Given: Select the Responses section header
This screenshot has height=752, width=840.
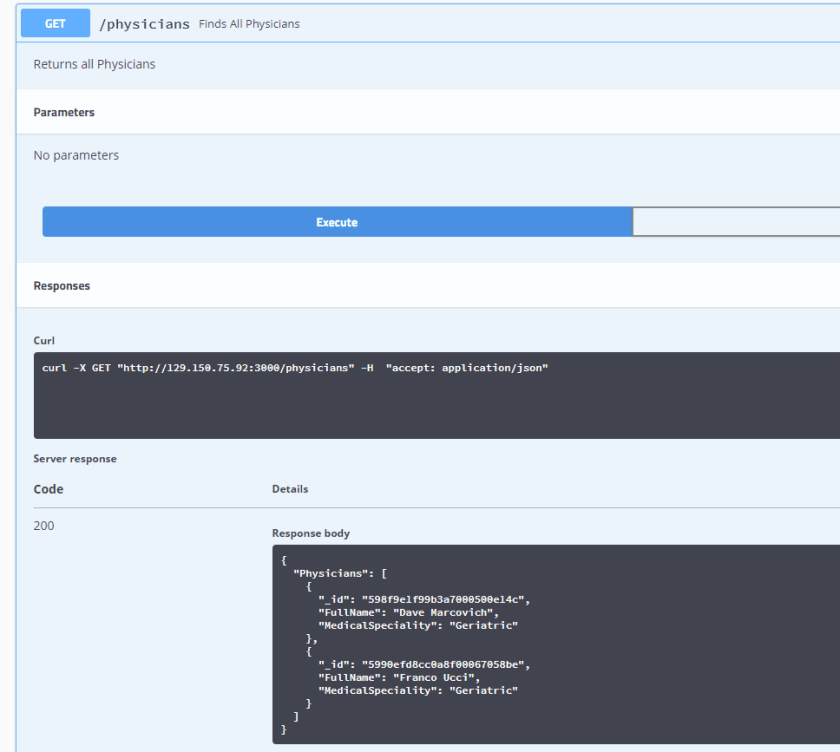Looking at the screenshot, I should pos(62,286).
